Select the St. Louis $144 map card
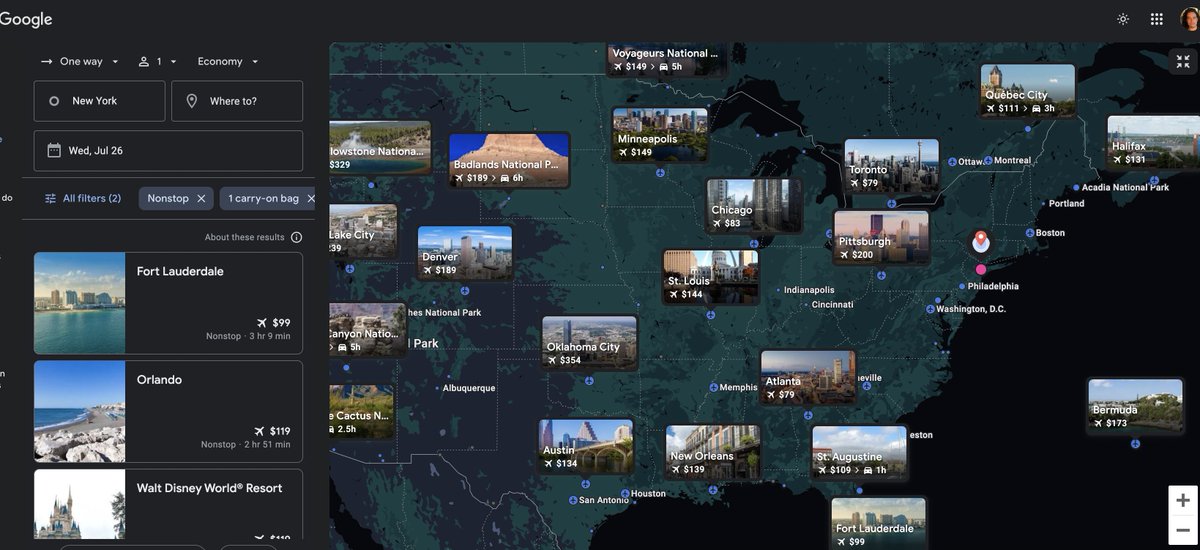Screen dimensions: 1200x550 click(711, 277)
